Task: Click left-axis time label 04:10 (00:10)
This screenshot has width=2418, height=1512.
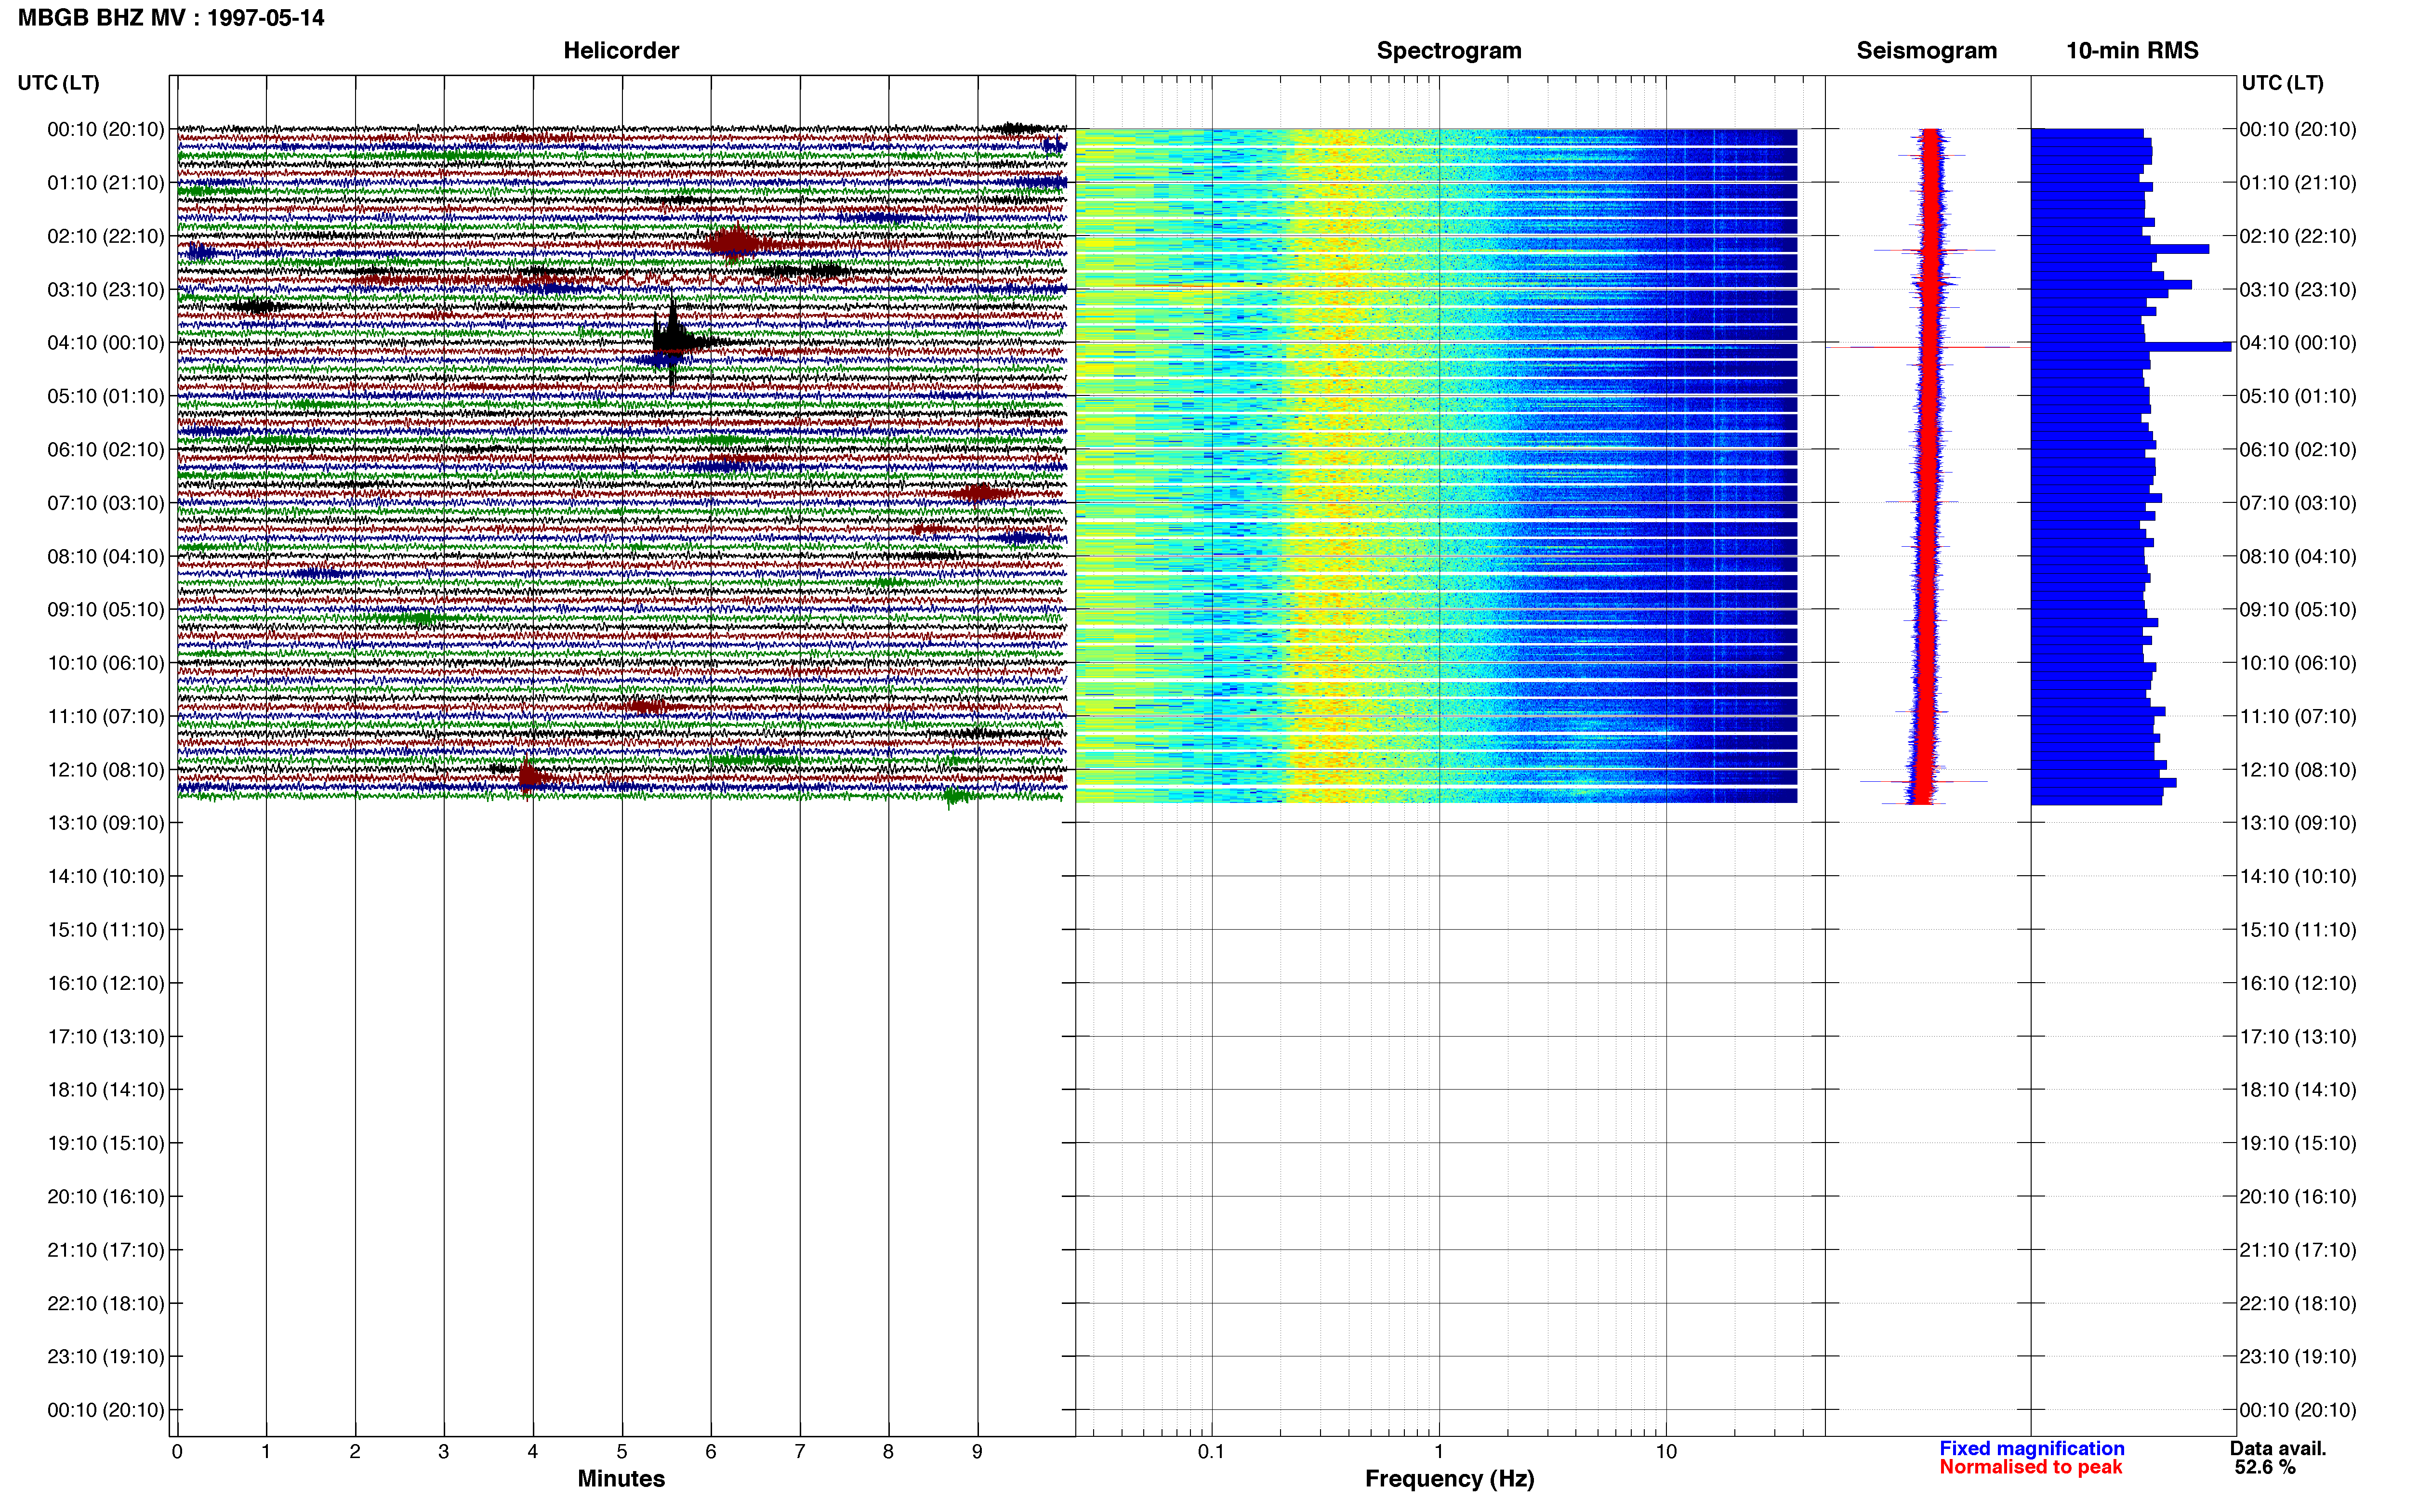Action: point(106,343)
